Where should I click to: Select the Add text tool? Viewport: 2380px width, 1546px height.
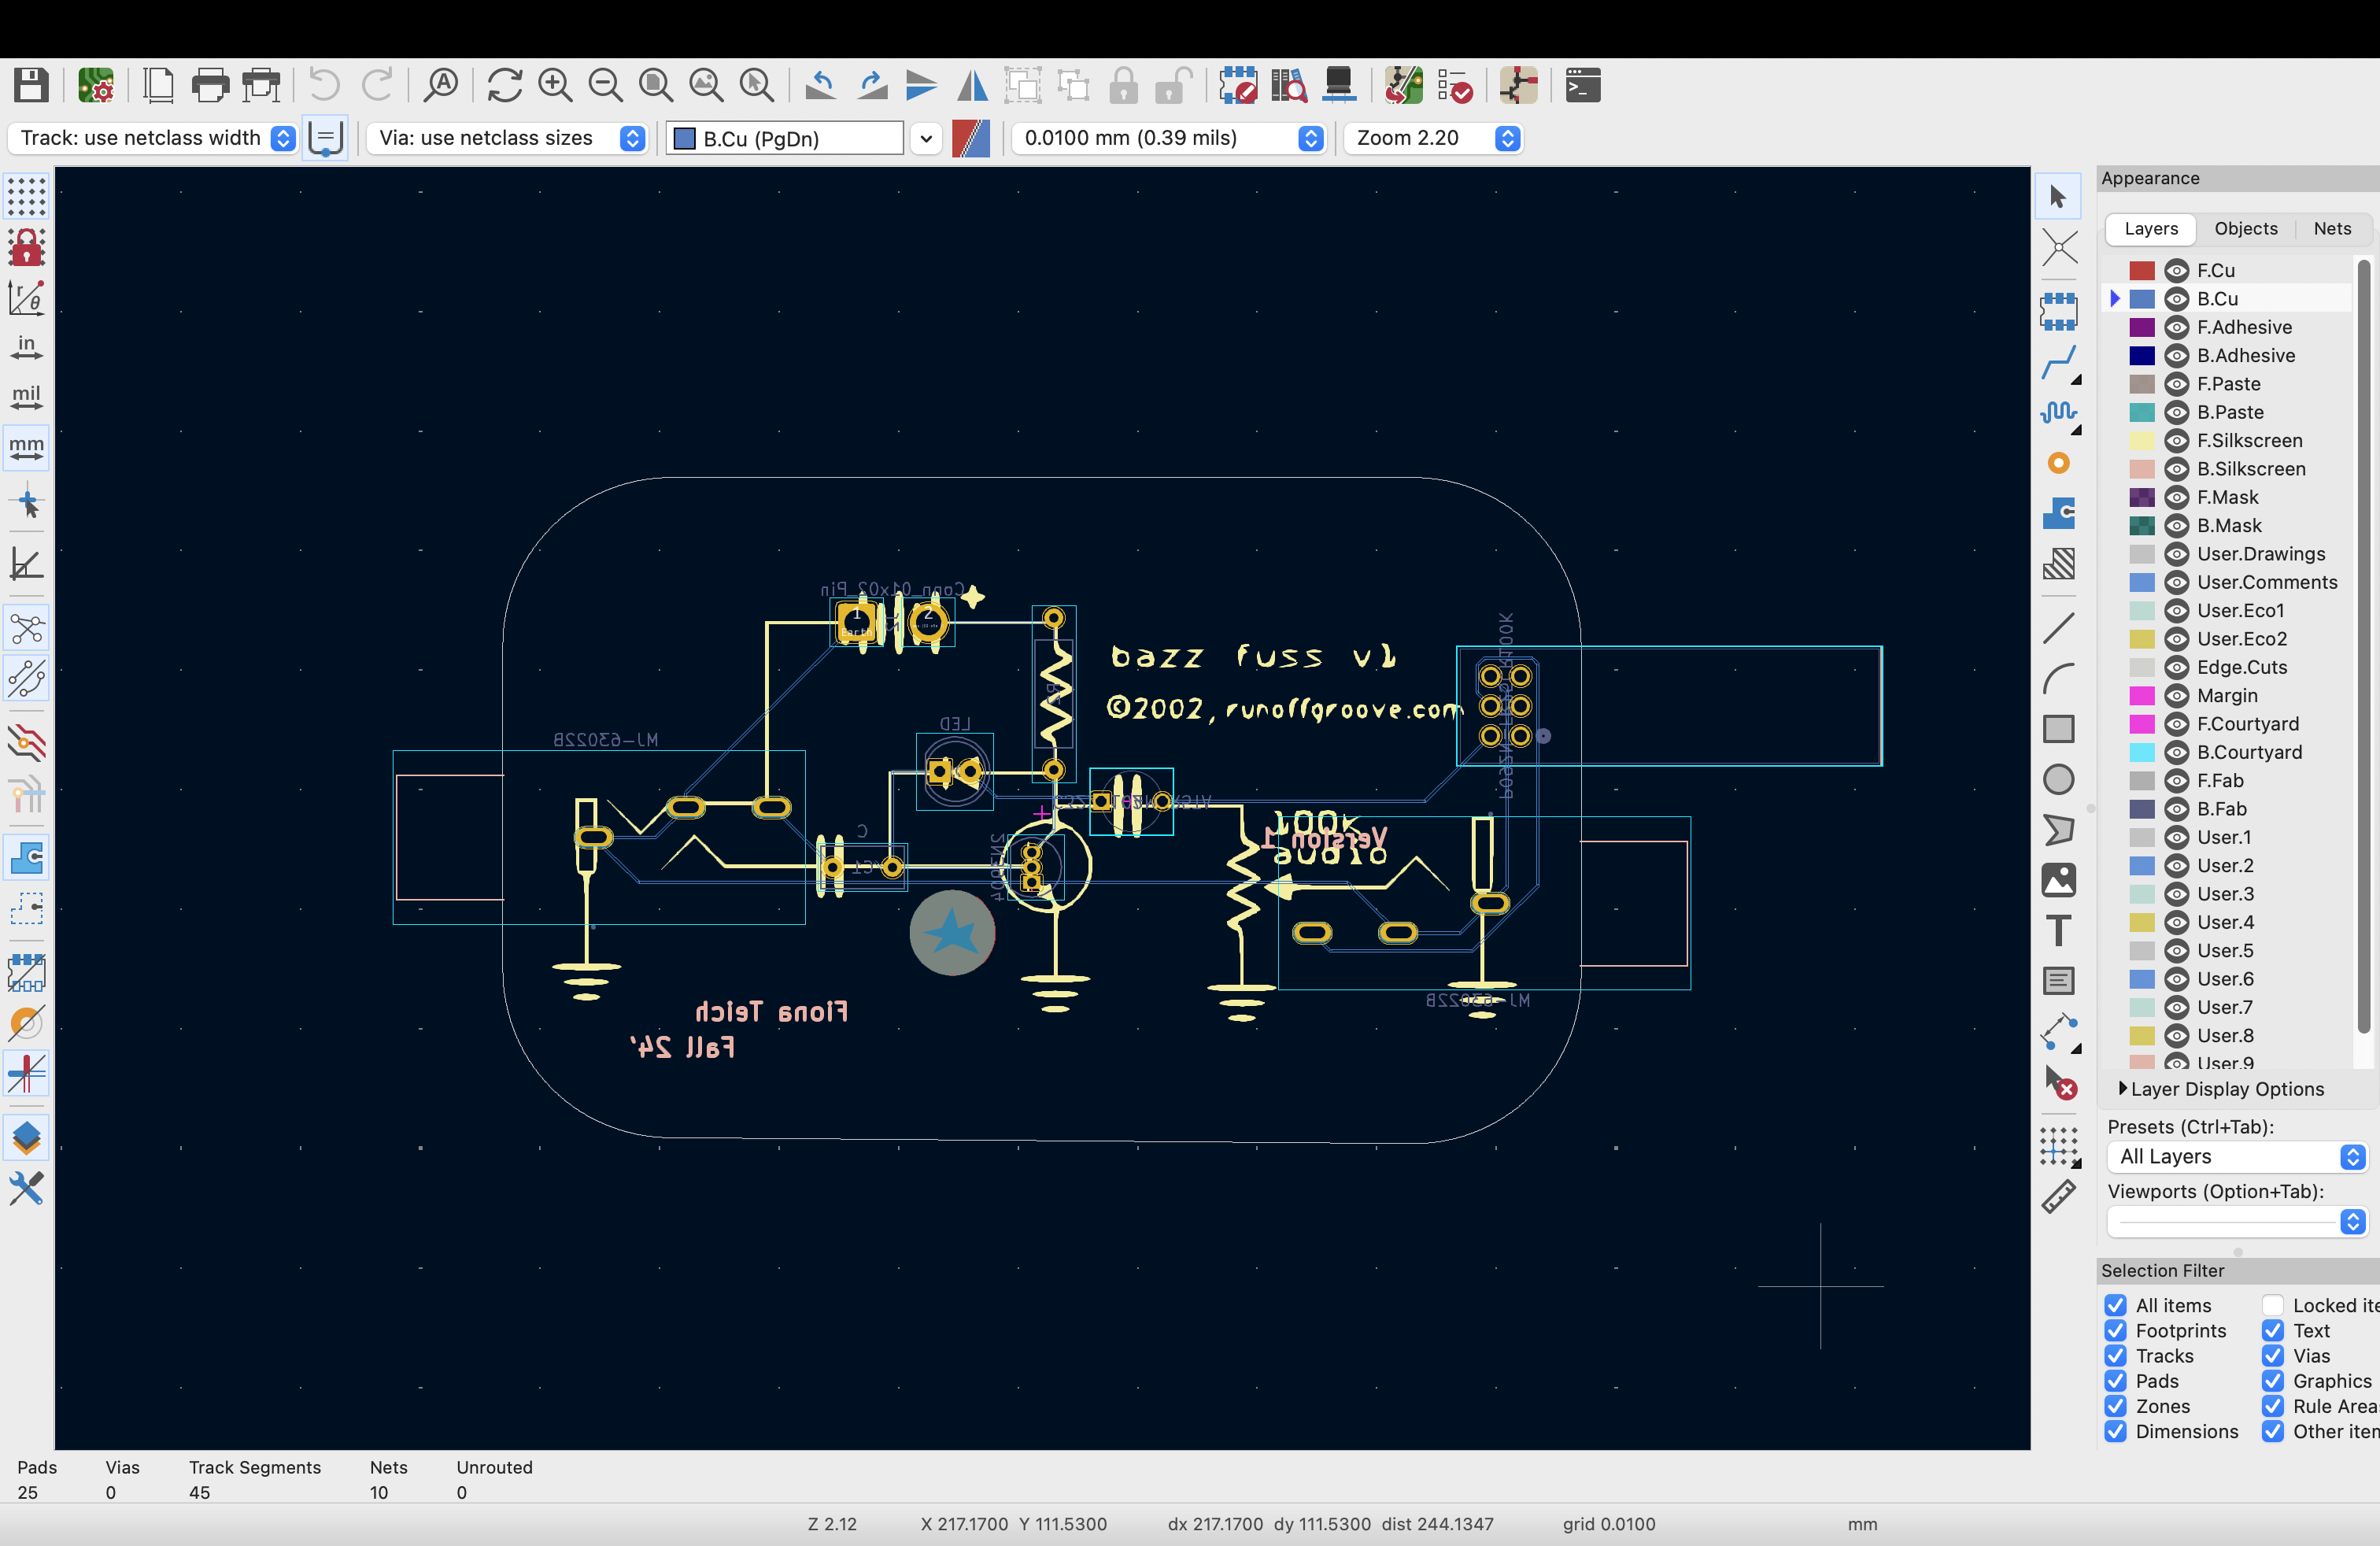point(2058,930)
